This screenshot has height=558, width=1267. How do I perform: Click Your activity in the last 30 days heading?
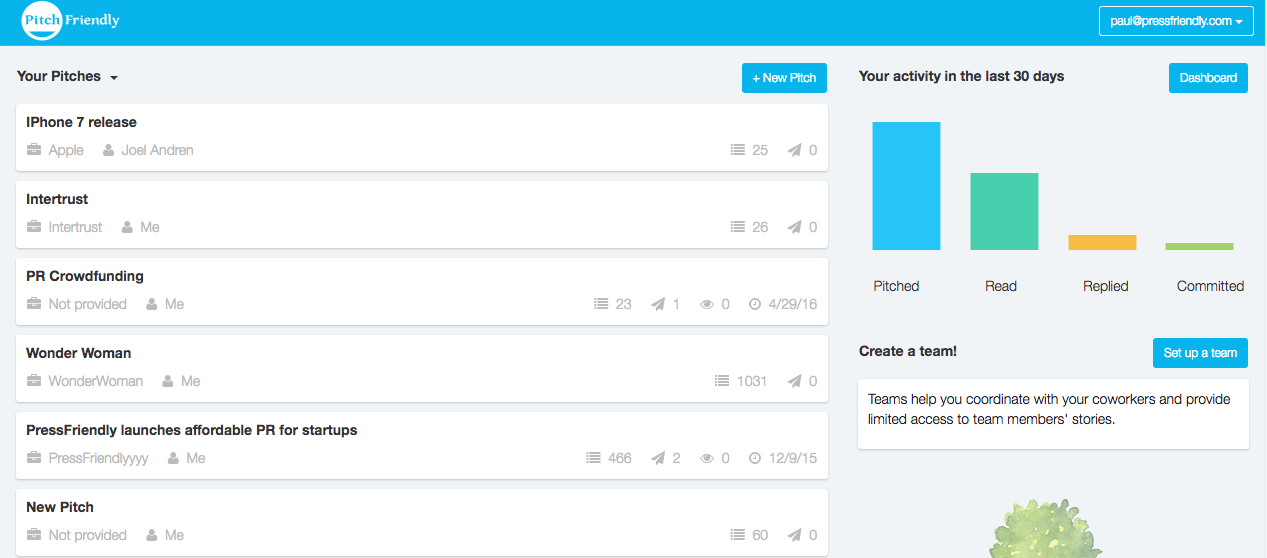pos(962,76)
